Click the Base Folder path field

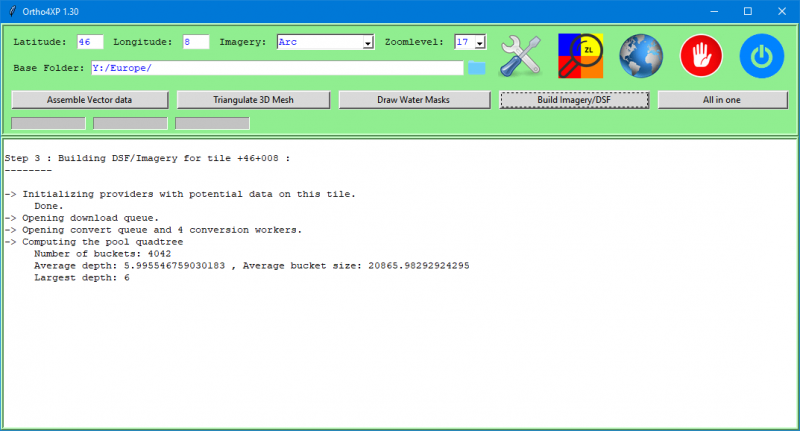pyautogui.click(x=277, y=68)
